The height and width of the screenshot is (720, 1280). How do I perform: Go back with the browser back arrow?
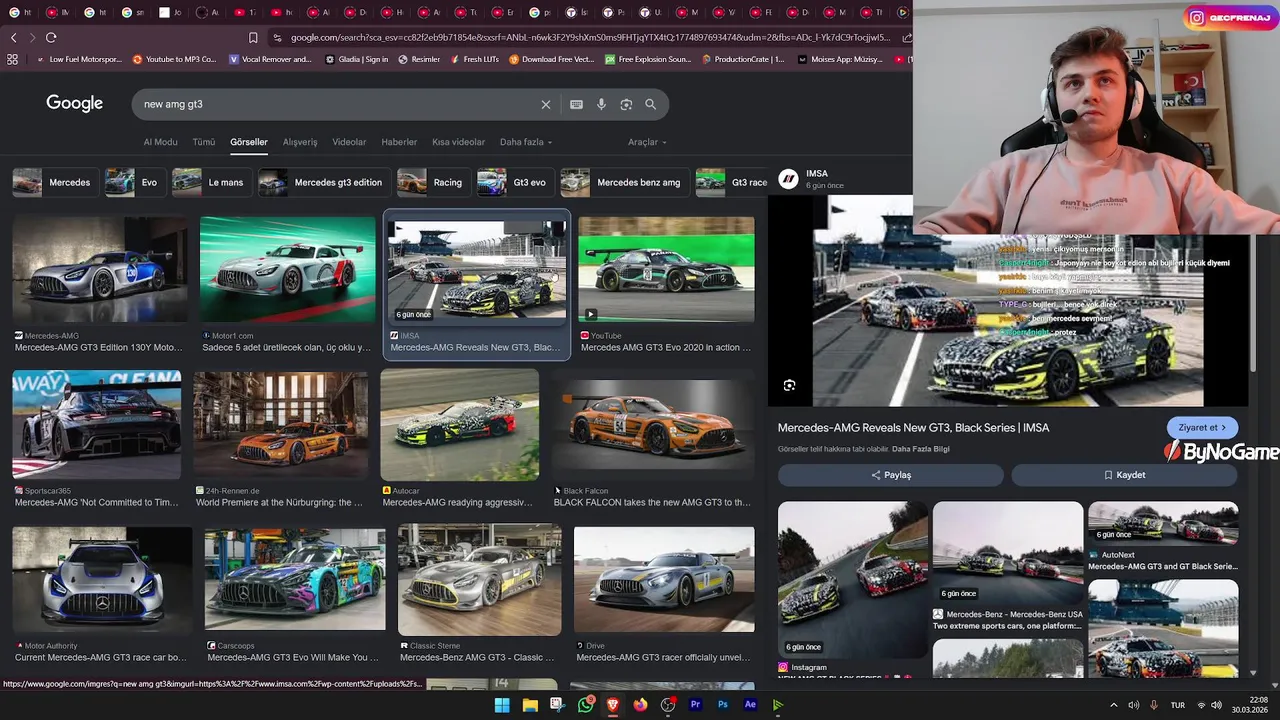[13, 37]
